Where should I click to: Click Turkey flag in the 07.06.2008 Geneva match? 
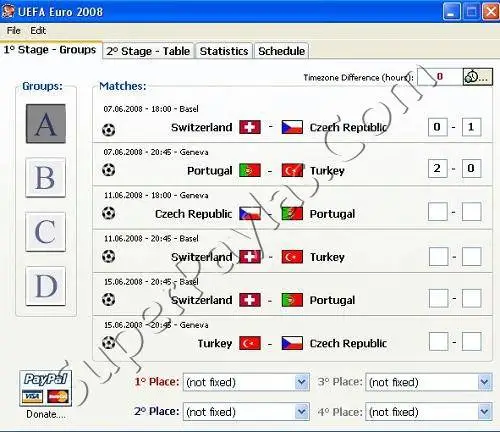click(292, 170)
